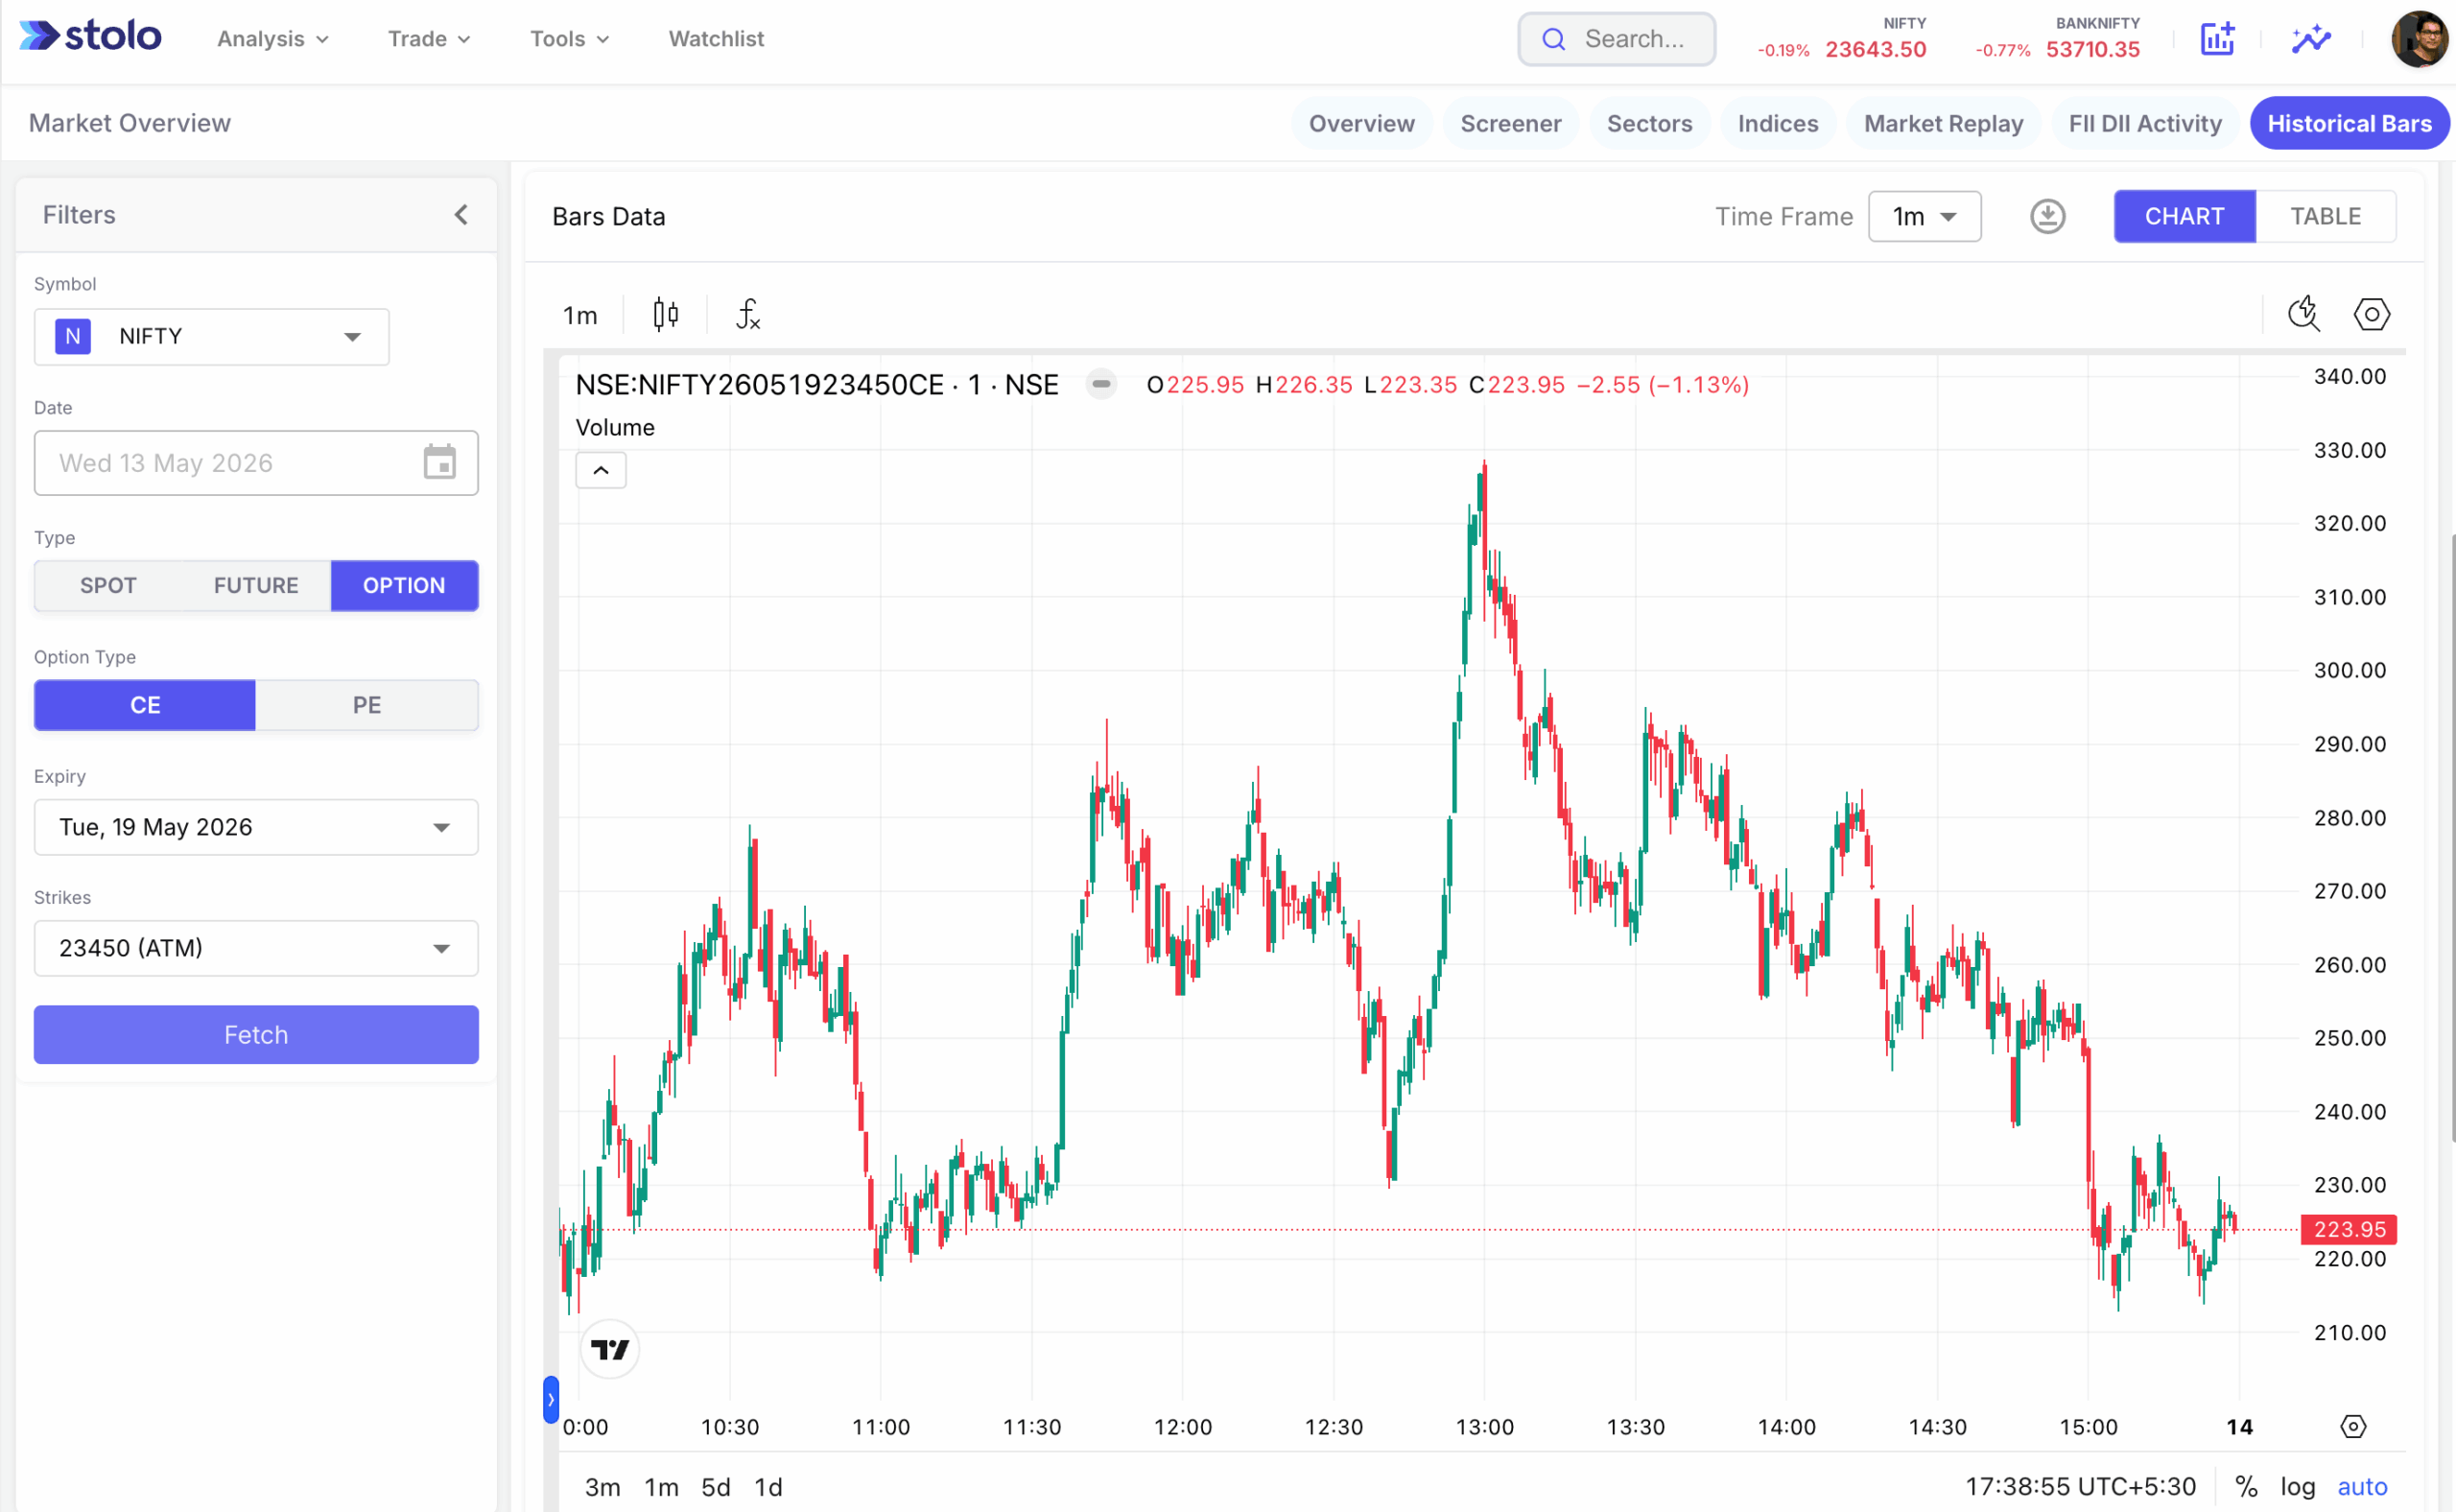
Task: Click the BANKNIFTY 53710.35 index quote
Action: pyautogui.click(x=2058, y=39)
